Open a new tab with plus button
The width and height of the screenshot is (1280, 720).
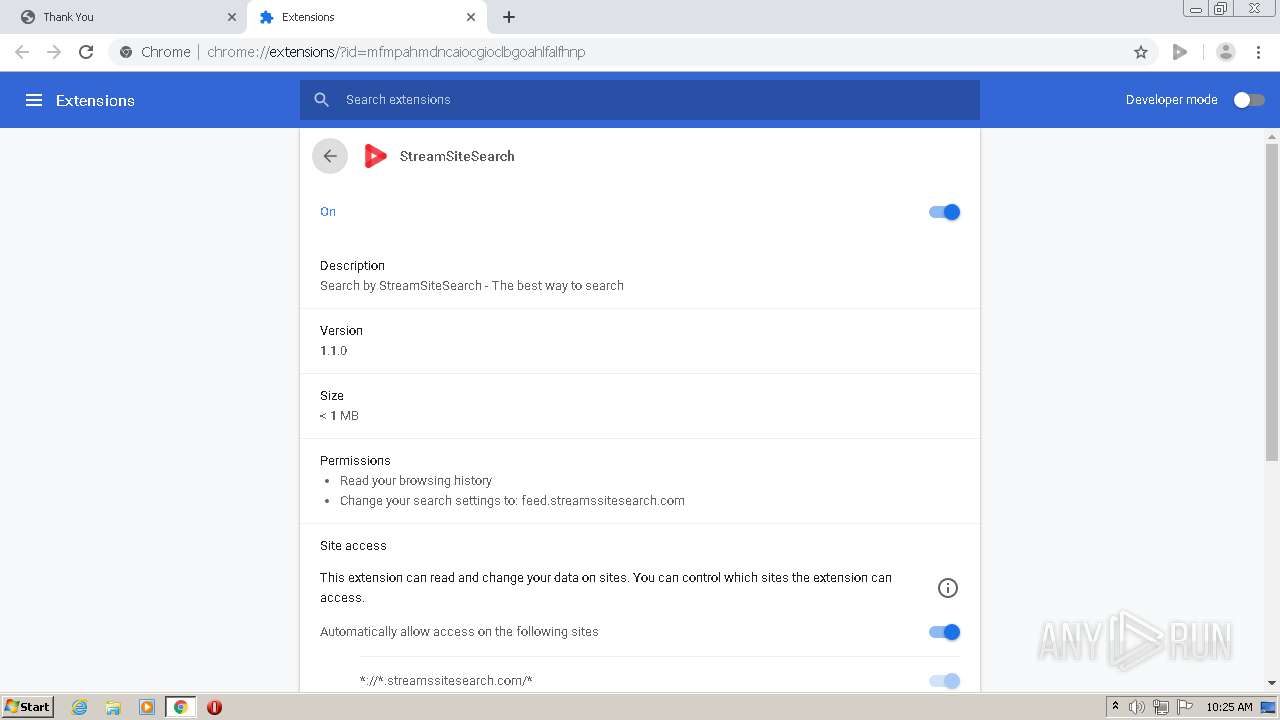(x=509, y=17)
